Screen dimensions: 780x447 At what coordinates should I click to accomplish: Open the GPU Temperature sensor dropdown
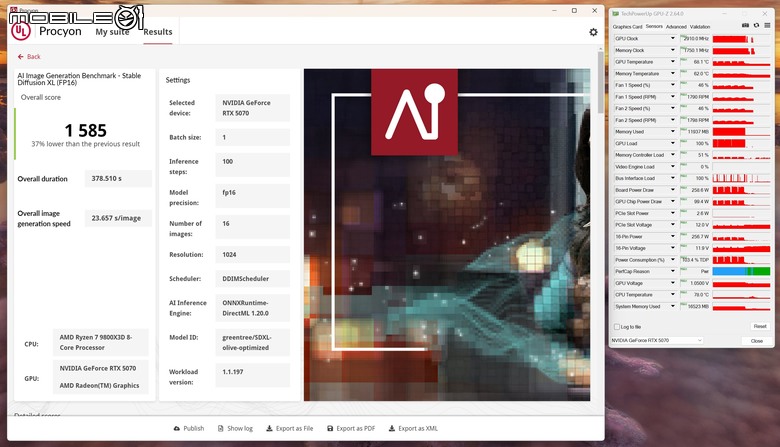pos(673,62)
